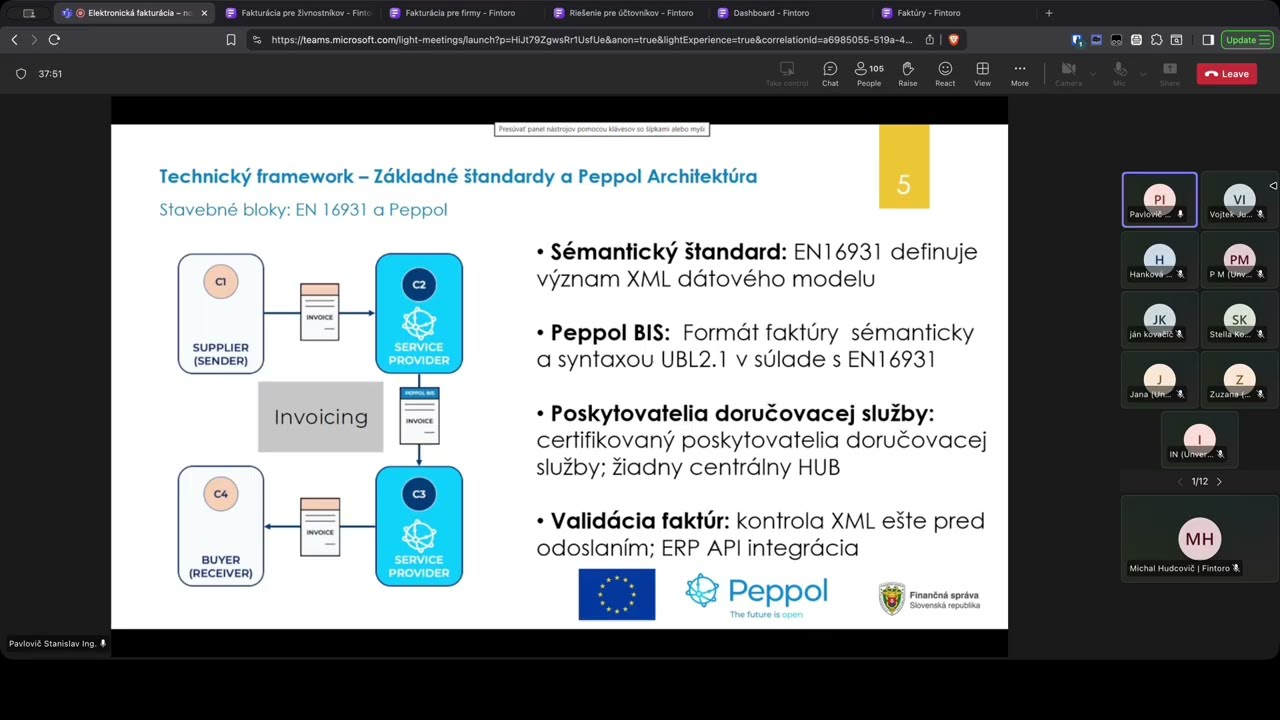Open the site settings icon in address bar
Viewport: 1280px width, 720px height.
tap(257, 40)
